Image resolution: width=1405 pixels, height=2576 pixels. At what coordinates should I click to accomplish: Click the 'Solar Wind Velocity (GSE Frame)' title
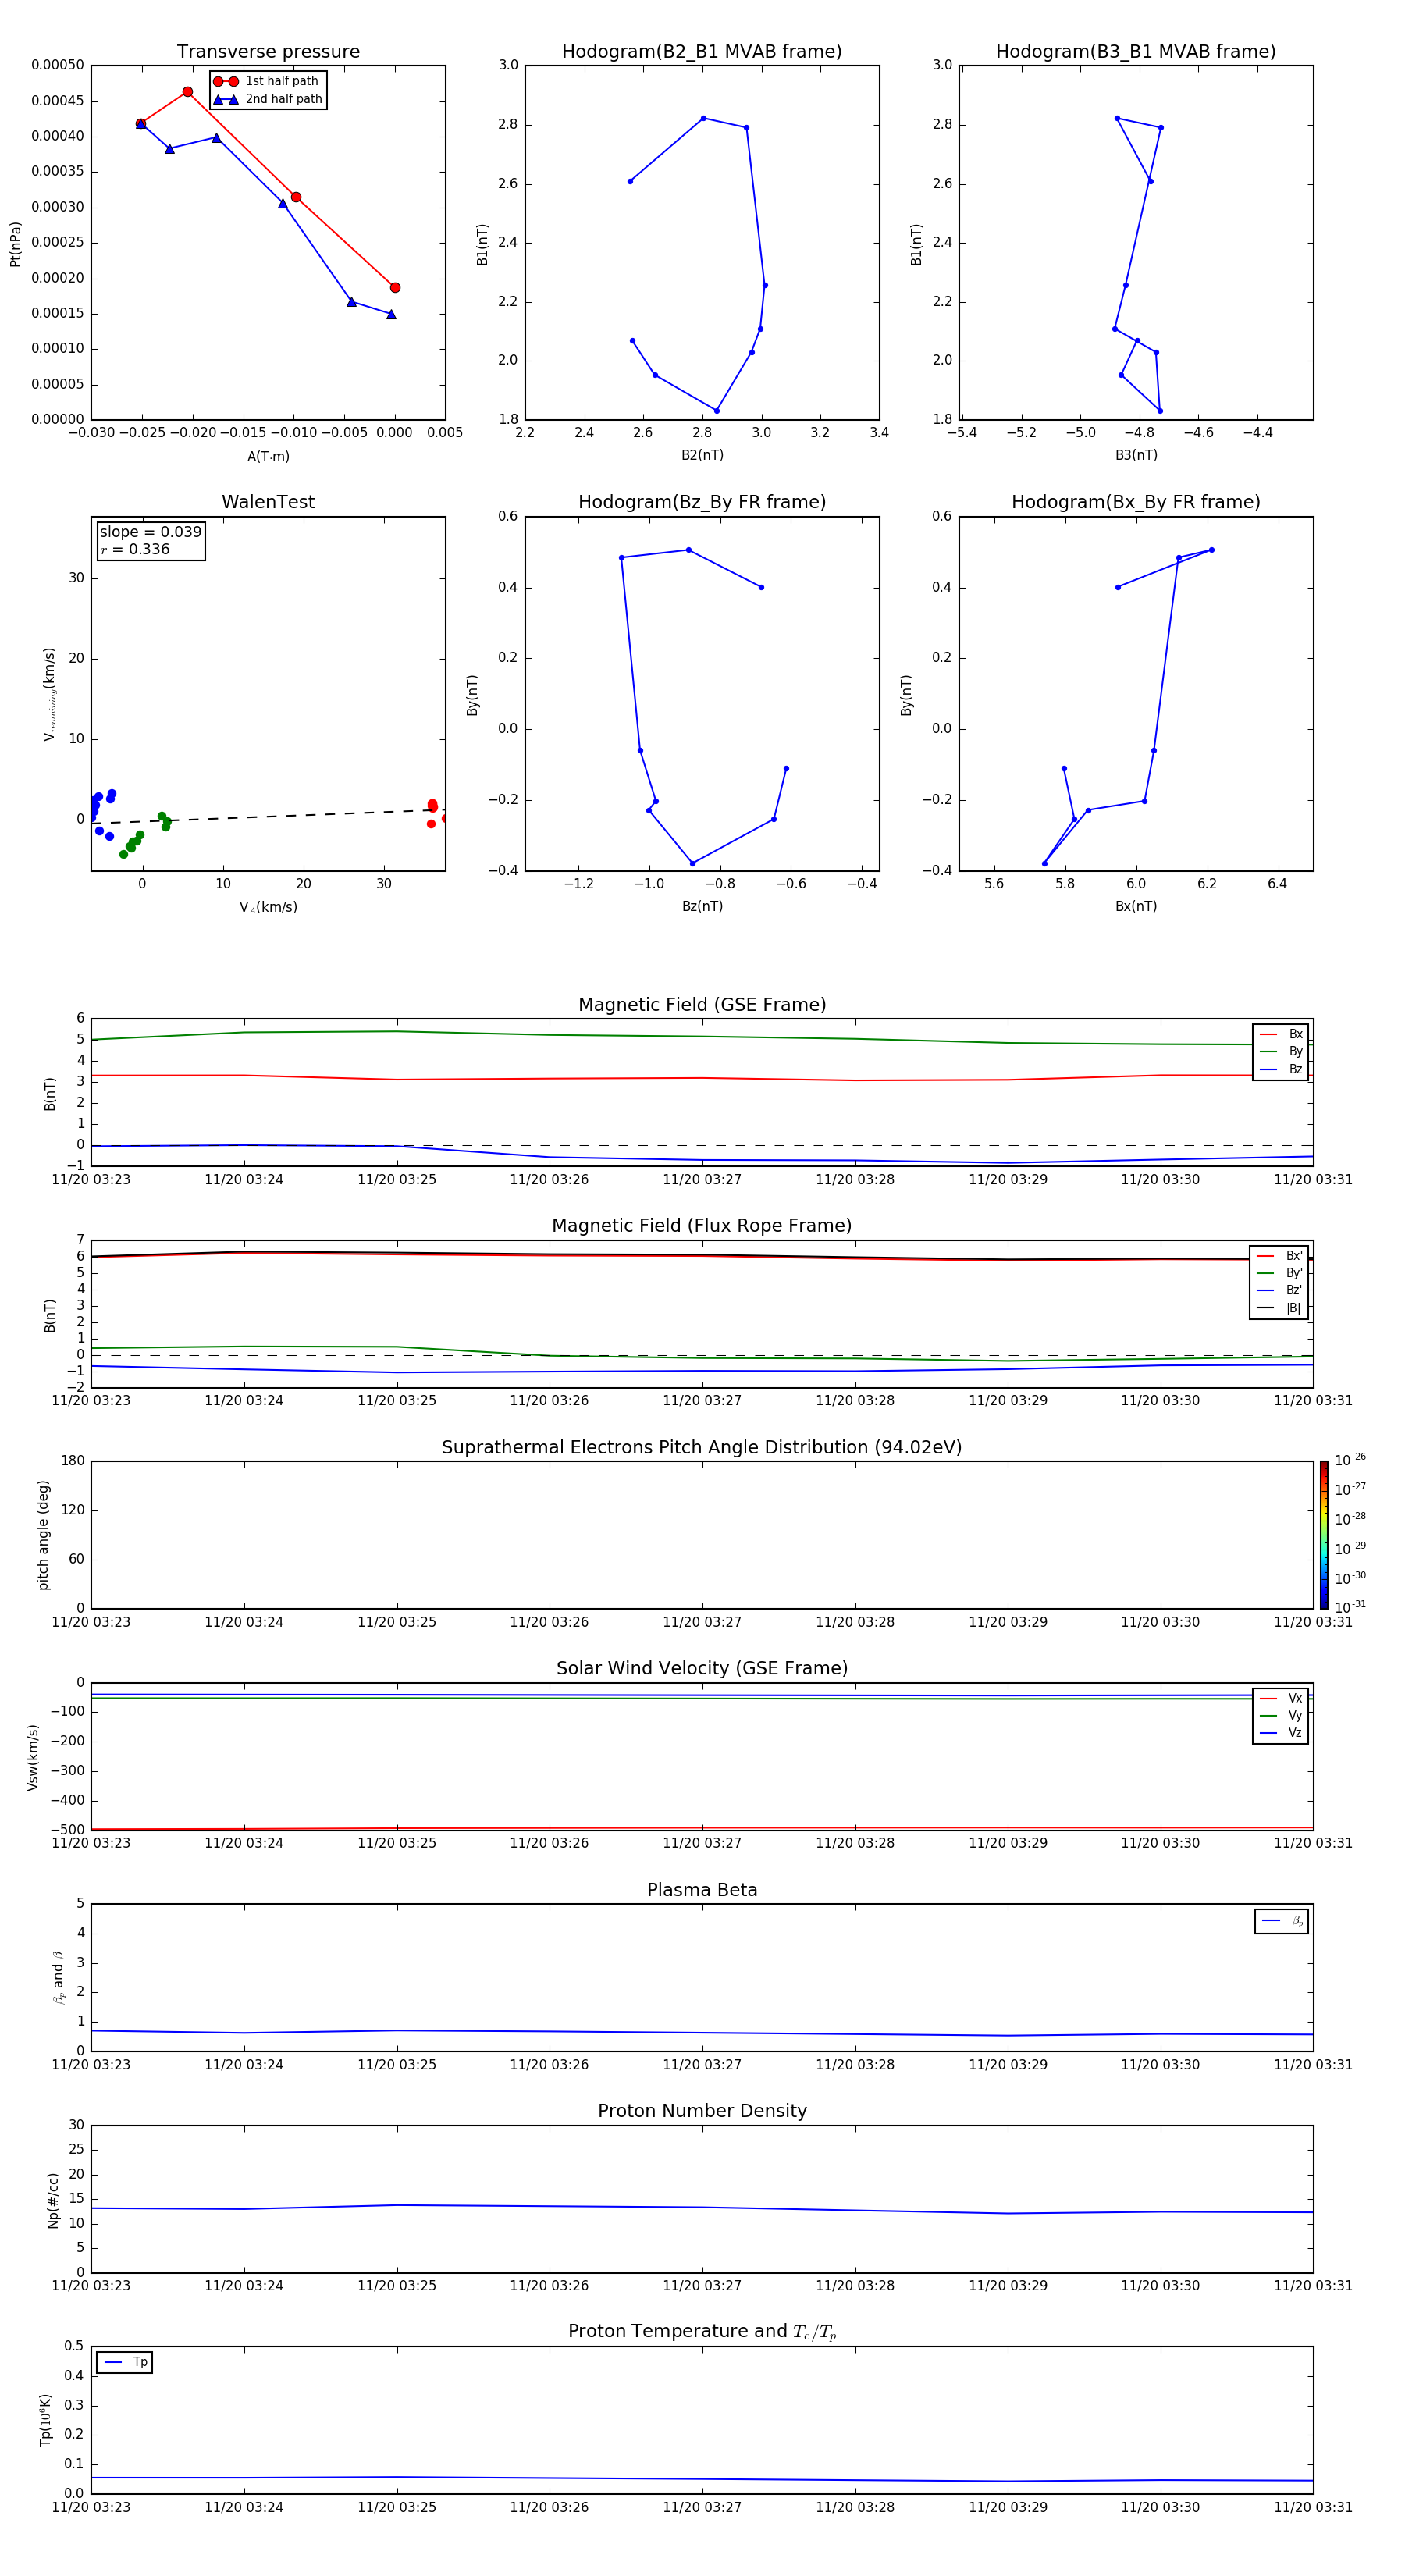702,1668
